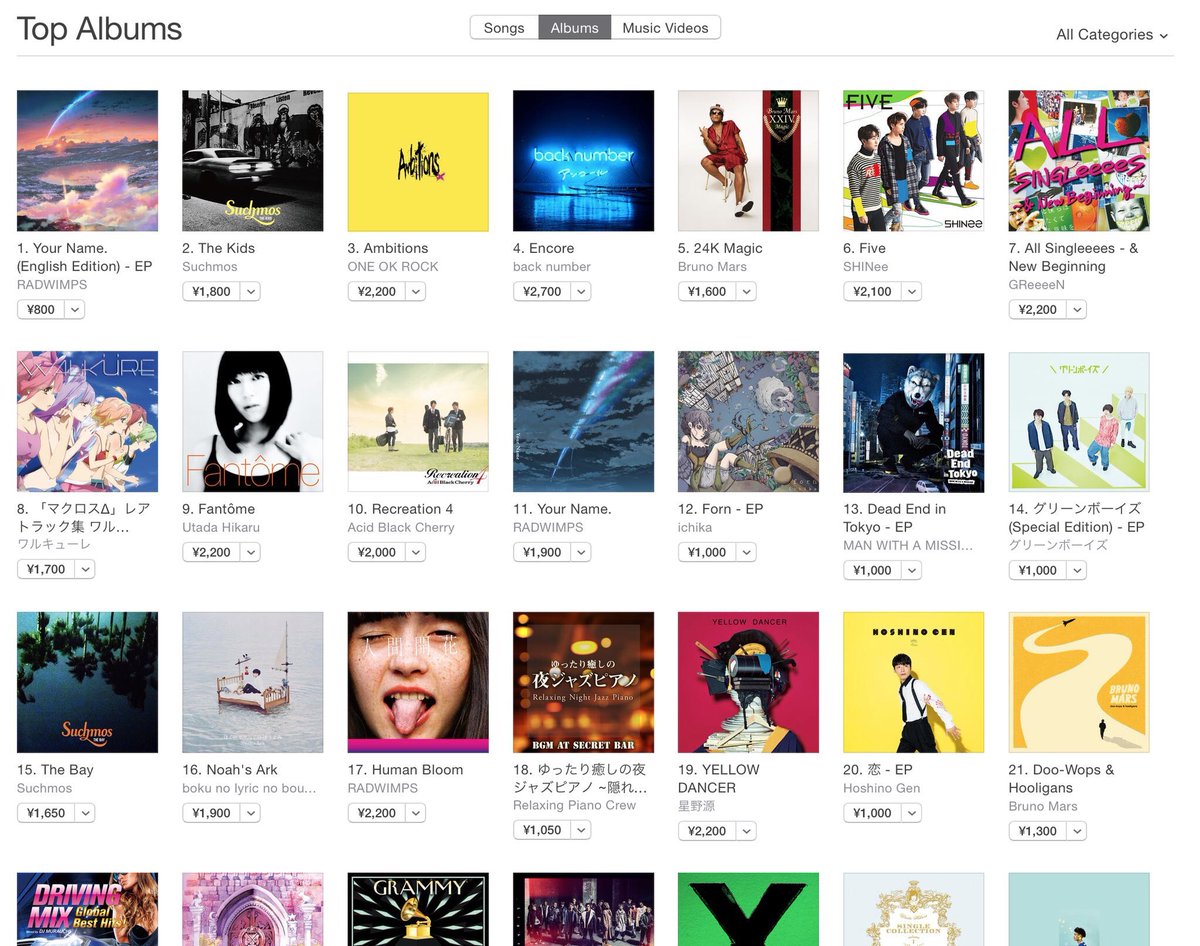Open the Walkure Macross album cover

point(87,422)
